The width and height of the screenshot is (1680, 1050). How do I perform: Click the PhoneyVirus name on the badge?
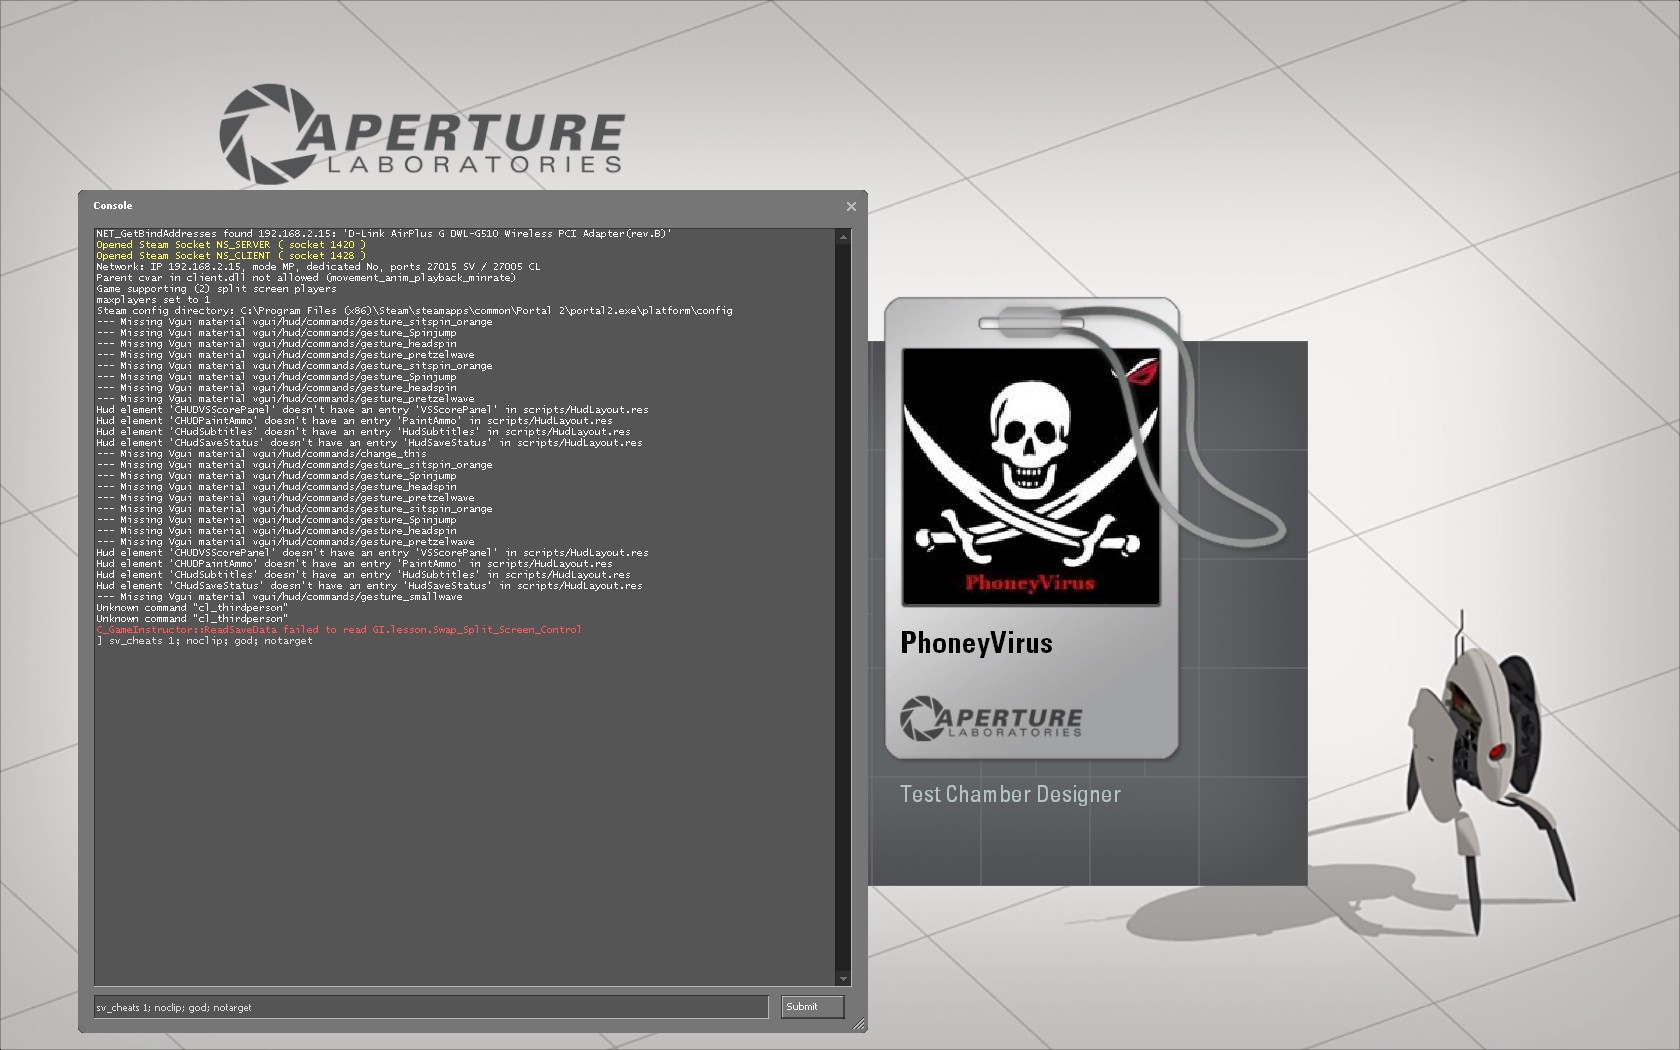pos(976,643)
